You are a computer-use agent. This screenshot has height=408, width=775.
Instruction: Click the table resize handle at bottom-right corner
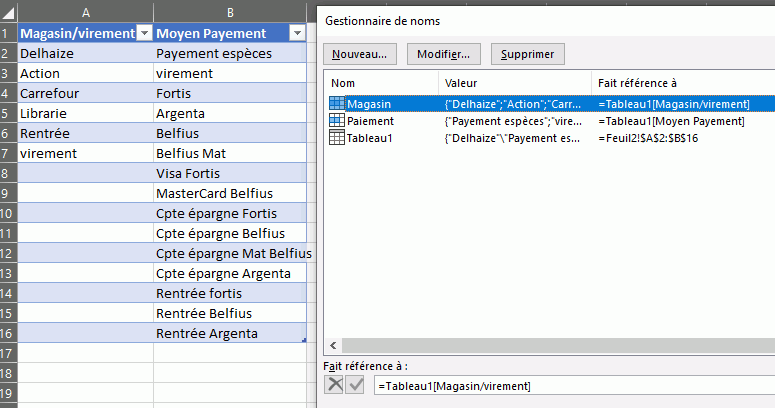pyautogui.click(x=303, y=341)
